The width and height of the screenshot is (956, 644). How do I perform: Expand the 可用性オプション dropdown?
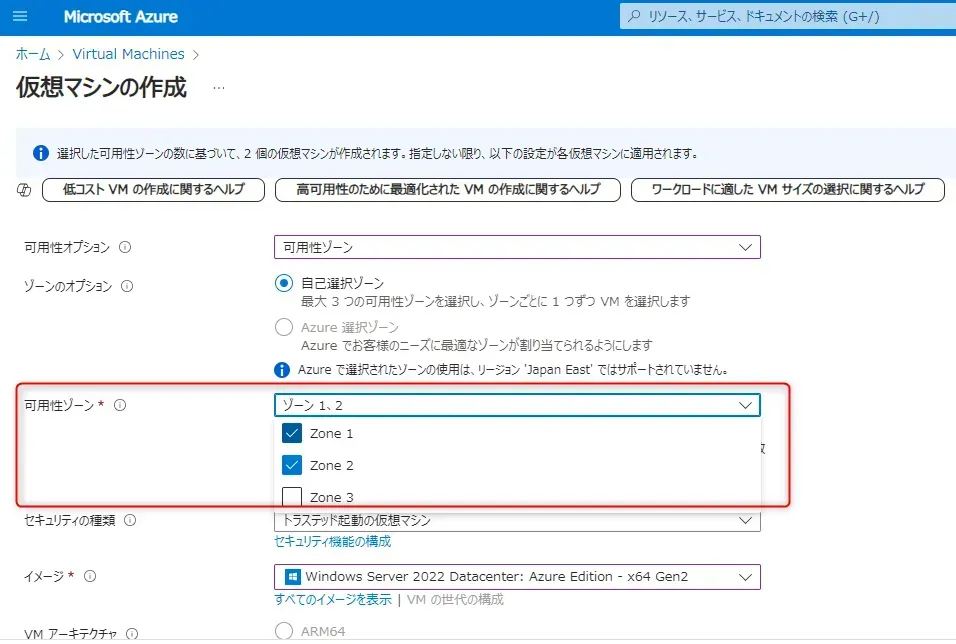(517, 247)
